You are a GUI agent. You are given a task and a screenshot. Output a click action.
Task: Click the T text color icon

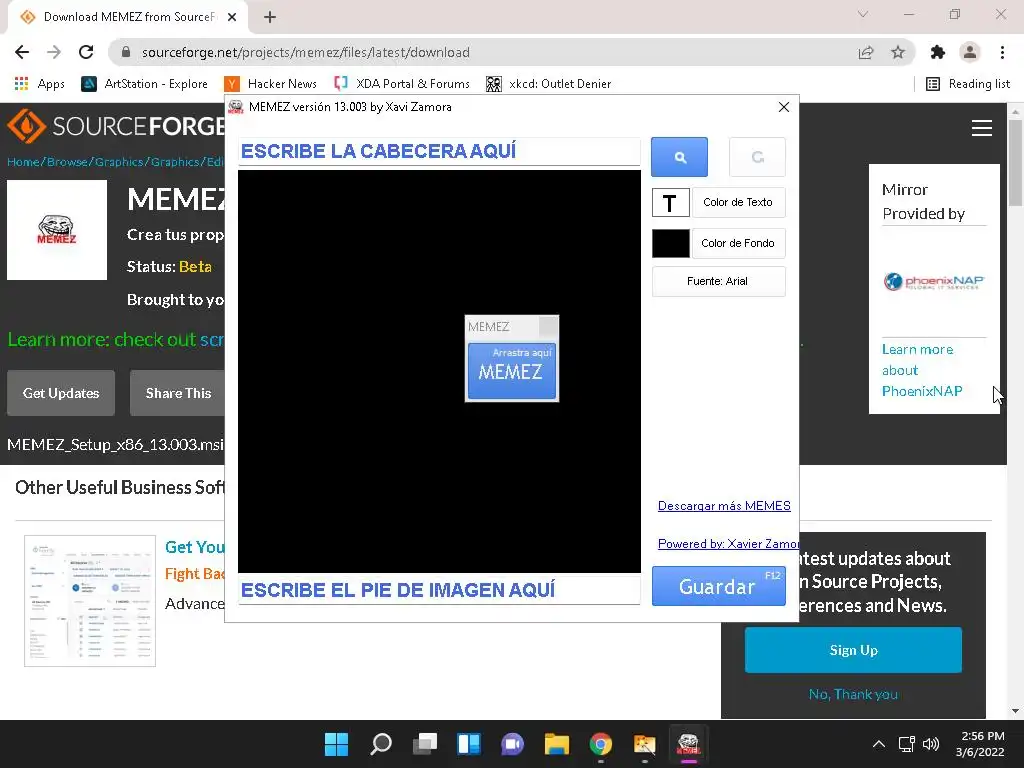pos(671,203)
